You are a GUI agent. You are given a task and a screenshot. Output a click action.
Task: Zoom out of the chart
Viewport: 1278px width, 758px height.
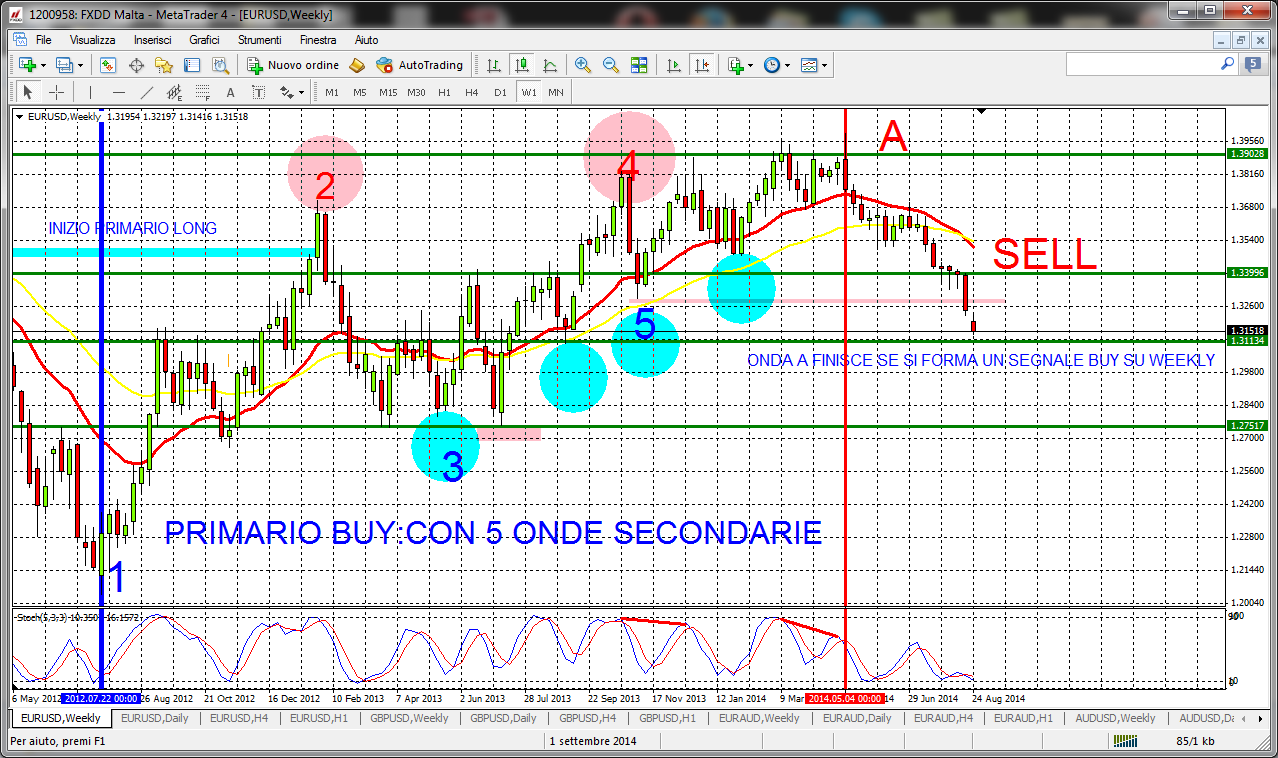click(x=610, y=65)
